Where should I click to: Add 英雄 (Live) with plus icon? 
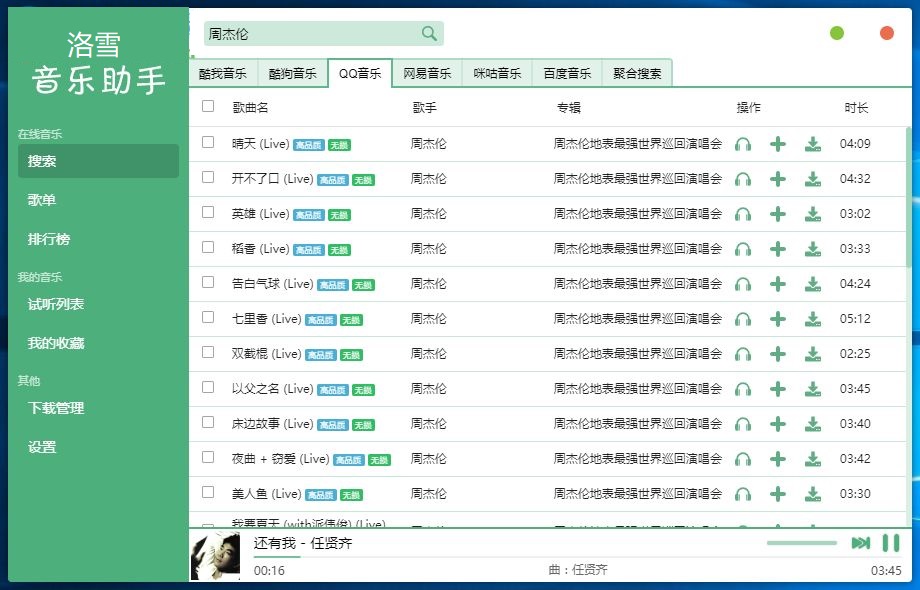point(778,214)
